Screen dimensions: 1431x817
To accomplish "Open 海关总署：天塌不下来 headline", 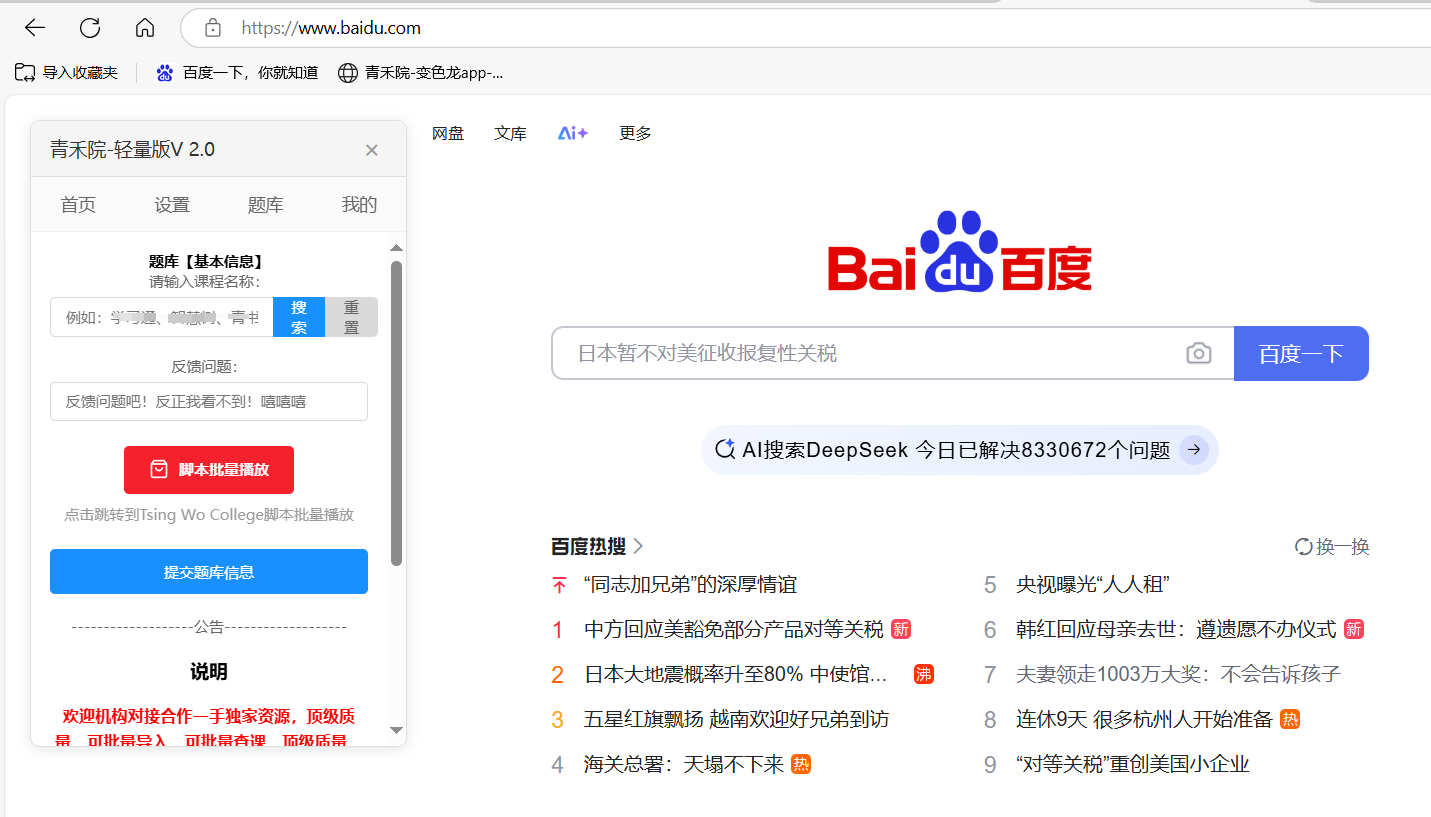I will pyautogui.click(x=684, y=764).
